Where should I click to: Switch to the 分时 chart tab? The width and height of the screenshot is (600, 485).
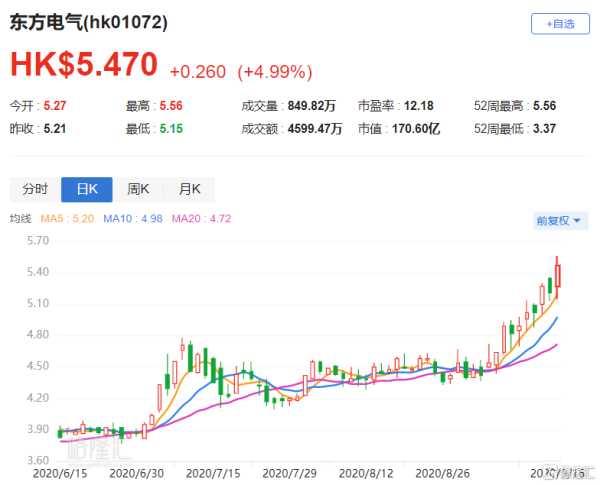(35, 189)
